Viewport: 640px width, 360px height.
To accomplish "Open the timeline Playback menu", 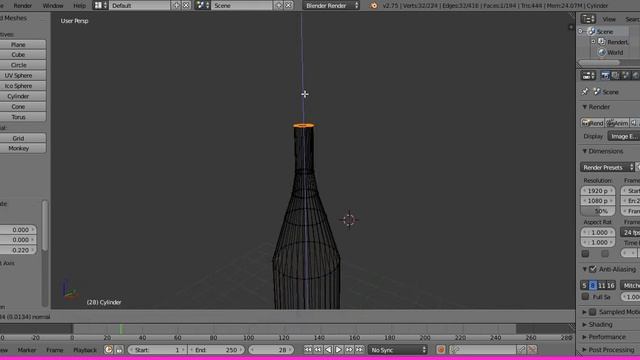I will tap(85, 350).
